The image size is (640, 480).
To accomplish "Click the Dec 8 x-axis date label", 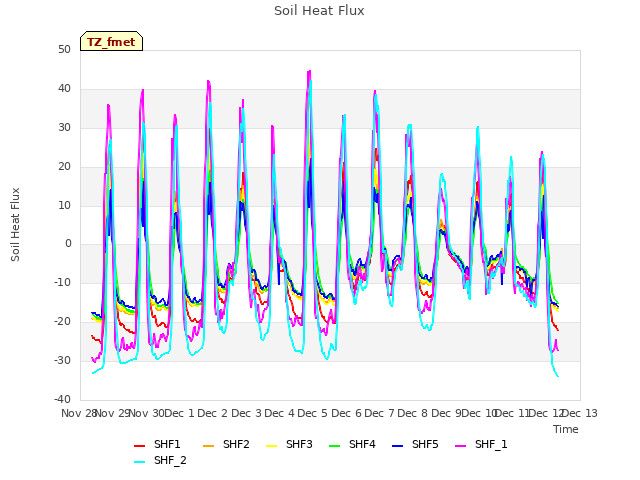I will (412, 413).
